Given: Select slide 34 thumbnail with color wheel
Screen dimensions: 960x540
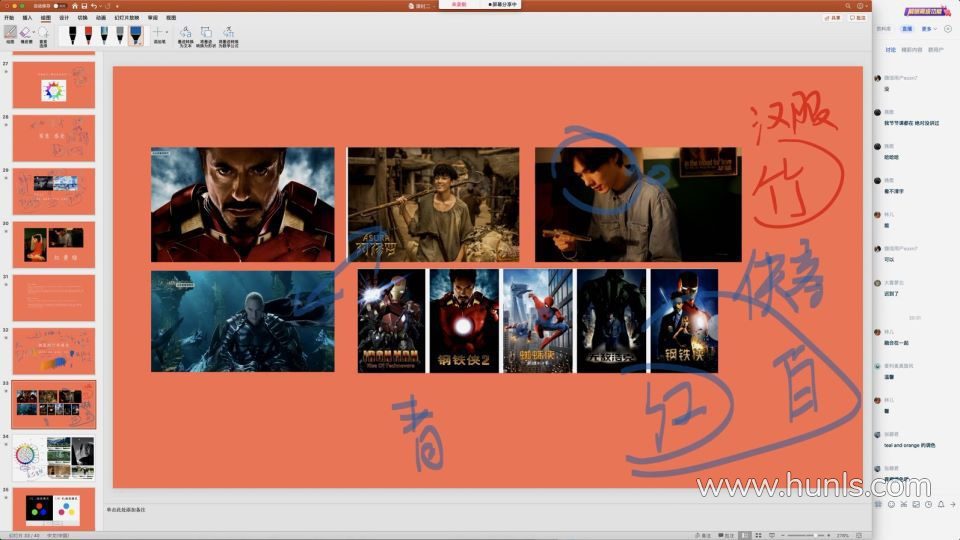Looking at the screenshot, I should [x=54, y=458].
